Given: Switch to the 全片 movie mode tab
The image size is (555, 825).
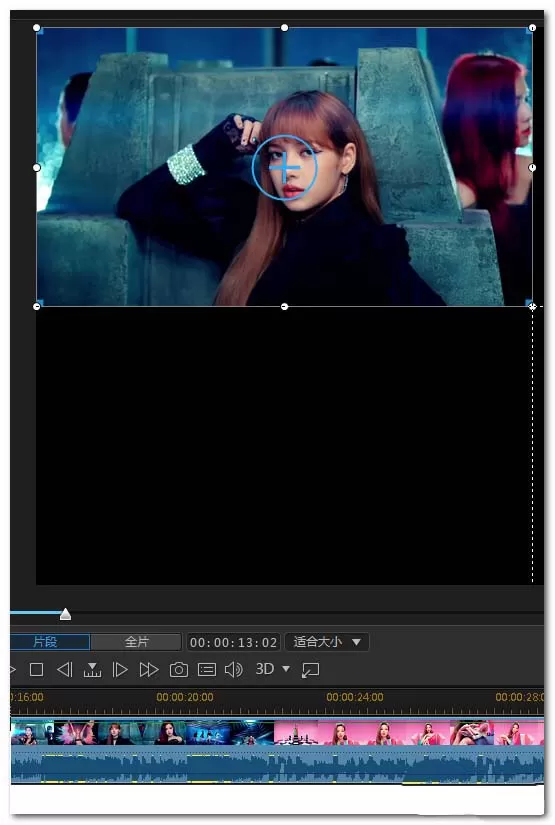Looking at the screenshot, I should pyautogui.click(x=136, y=642).
